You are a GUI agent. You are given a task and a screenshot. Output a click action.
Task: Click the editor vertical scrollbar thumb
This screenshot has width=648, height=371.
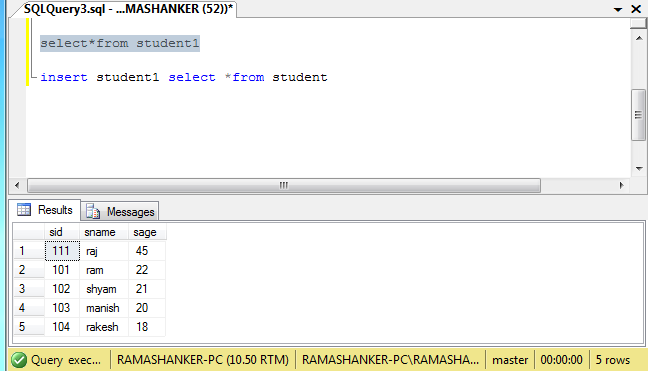point(639,115)
